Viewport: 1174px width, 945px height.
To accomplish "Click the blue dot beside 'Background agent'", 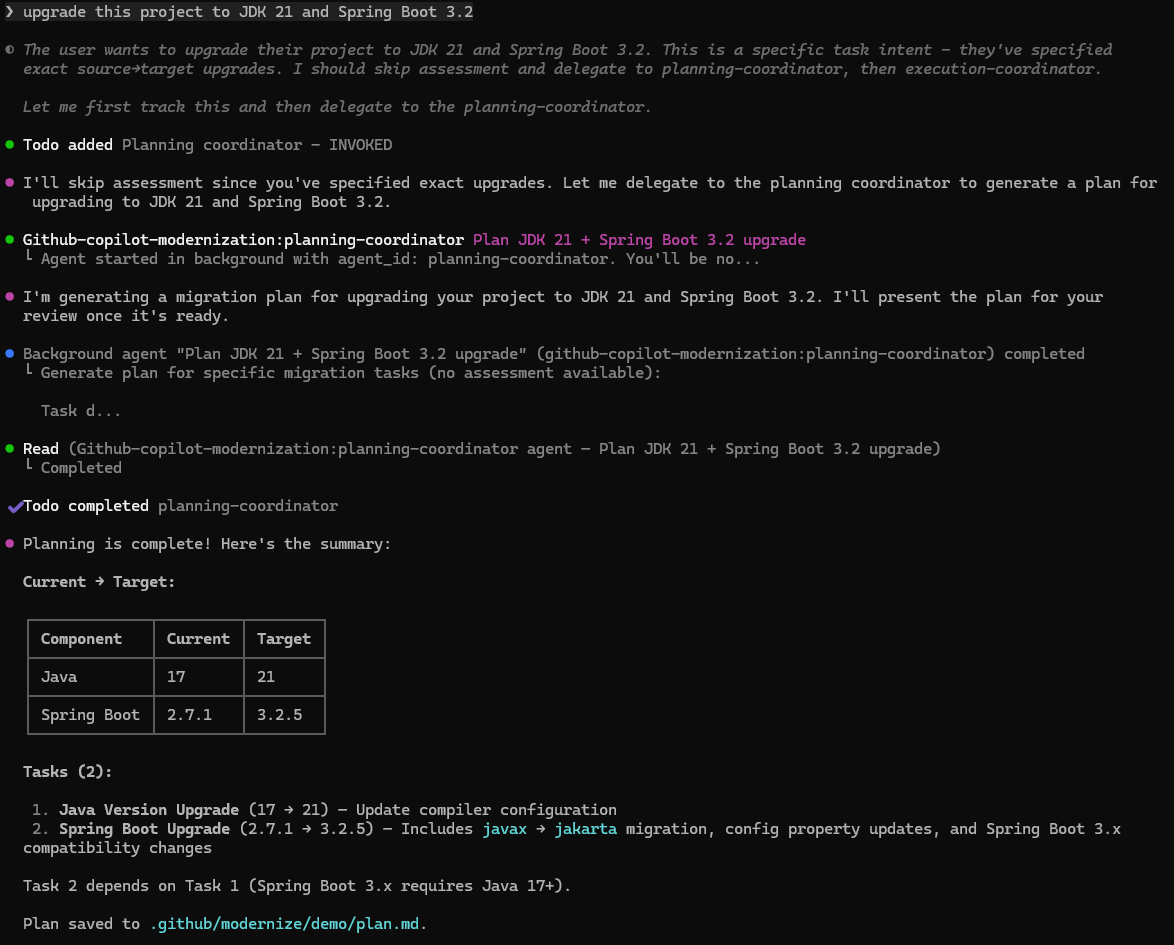I will tap(10, 353).
